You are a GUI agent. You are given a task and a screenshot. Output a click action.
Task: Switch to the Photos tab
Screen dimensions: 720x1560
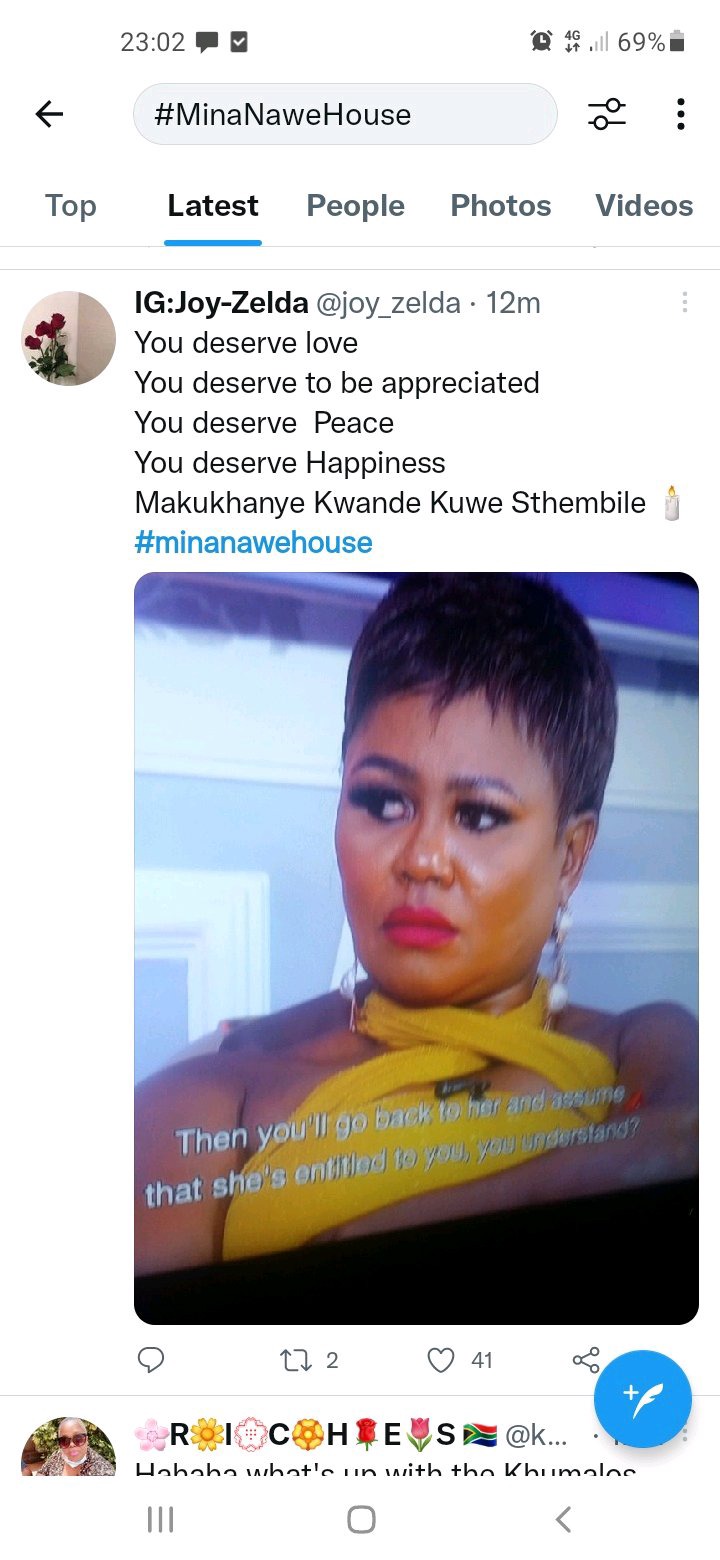pyautogui.click(x=501, y=205)
